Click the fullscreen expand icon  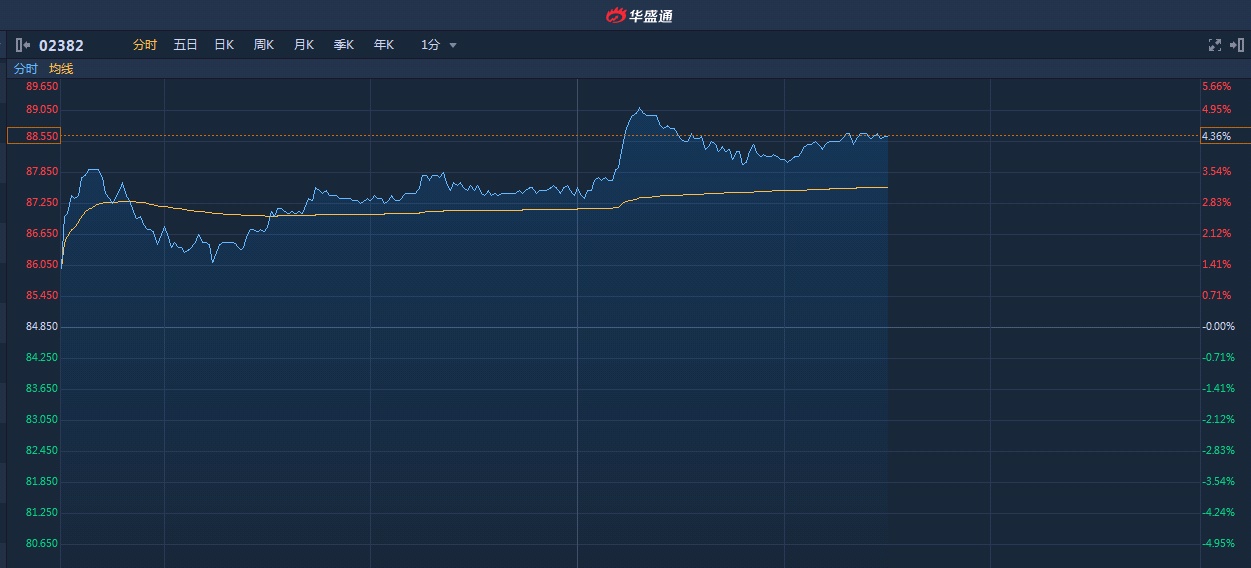(1215, 45)
